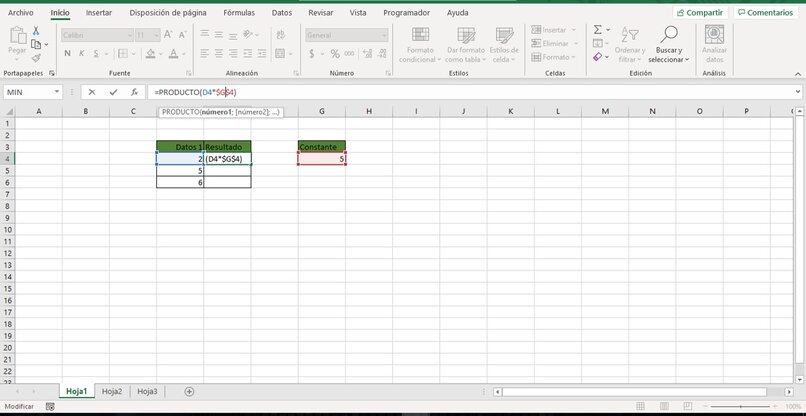This screenshot has height=416, width=806.
Task: Click the AutoSum sigma icon
Action: click(597, 30)
